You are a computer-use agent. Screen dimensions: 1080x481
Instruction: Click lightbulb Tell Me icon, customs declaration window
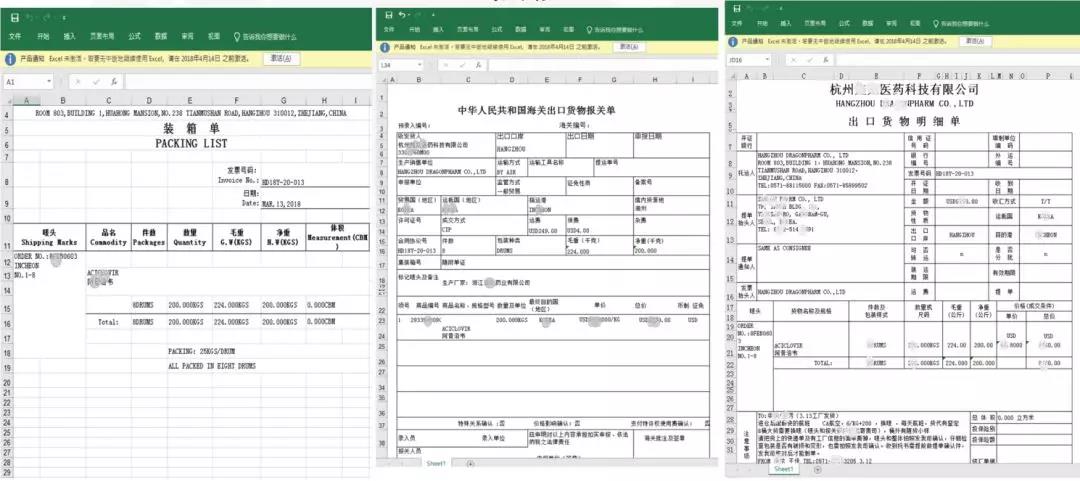pyautogui.click(x=589, y=30)
